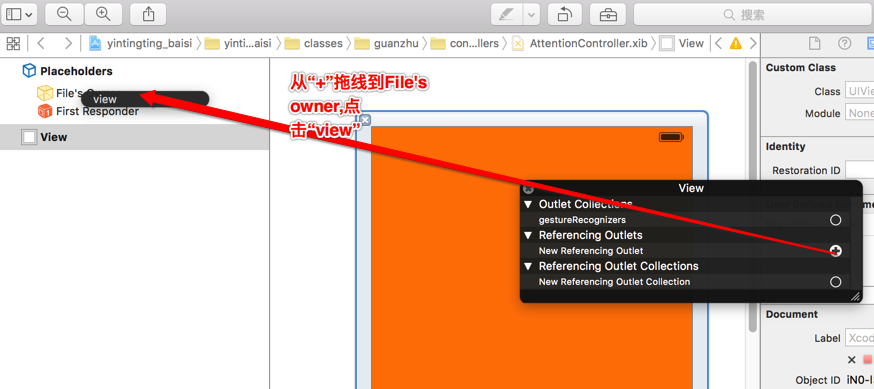Open the con...llers folder breadcrumb
Screen dimensions: 874x389
(x=465, y=43)
